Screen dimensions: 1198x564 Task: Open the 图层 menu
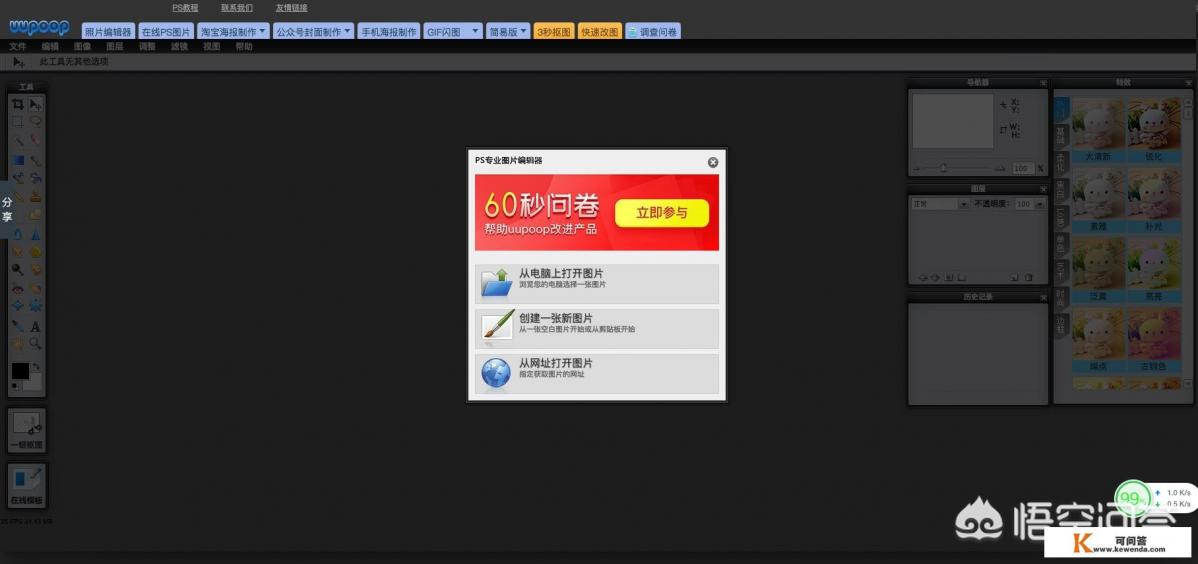115,47
